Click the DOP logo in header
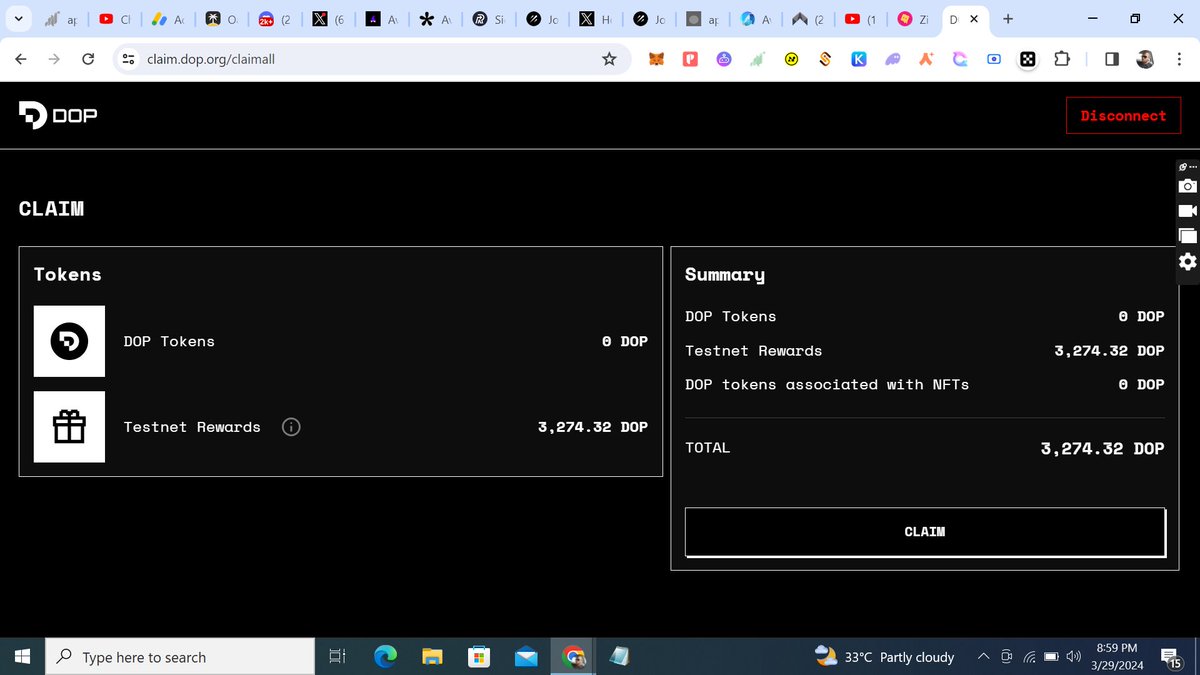 tap(58, 116)
